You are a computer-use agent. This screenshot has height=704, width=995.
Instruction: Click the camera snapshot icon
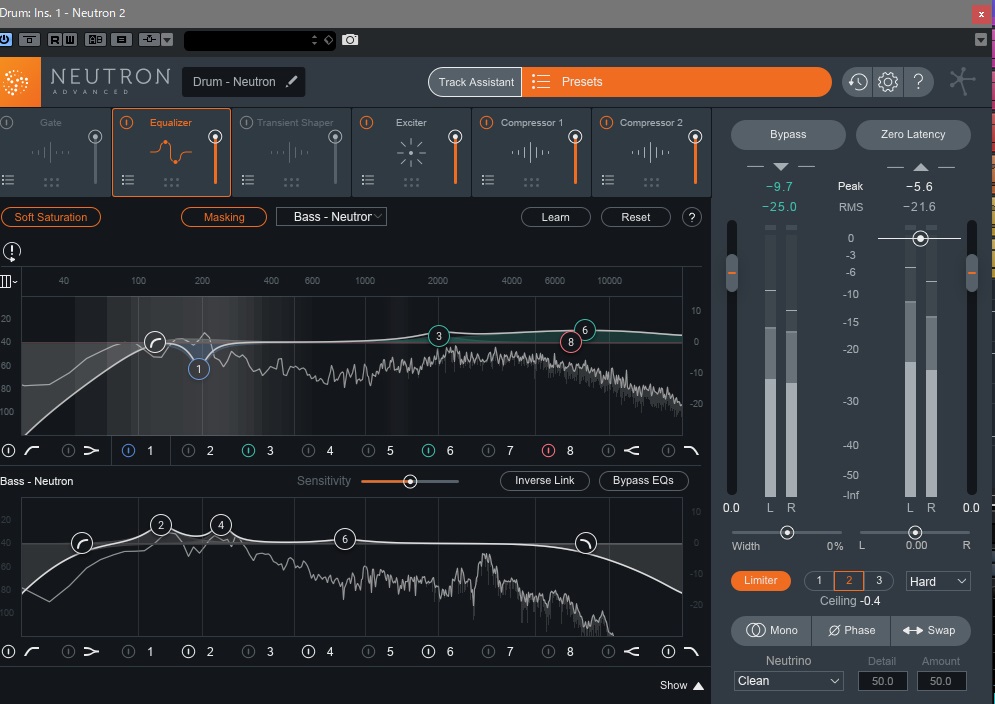pyautogui.click(x=350, y=40)
